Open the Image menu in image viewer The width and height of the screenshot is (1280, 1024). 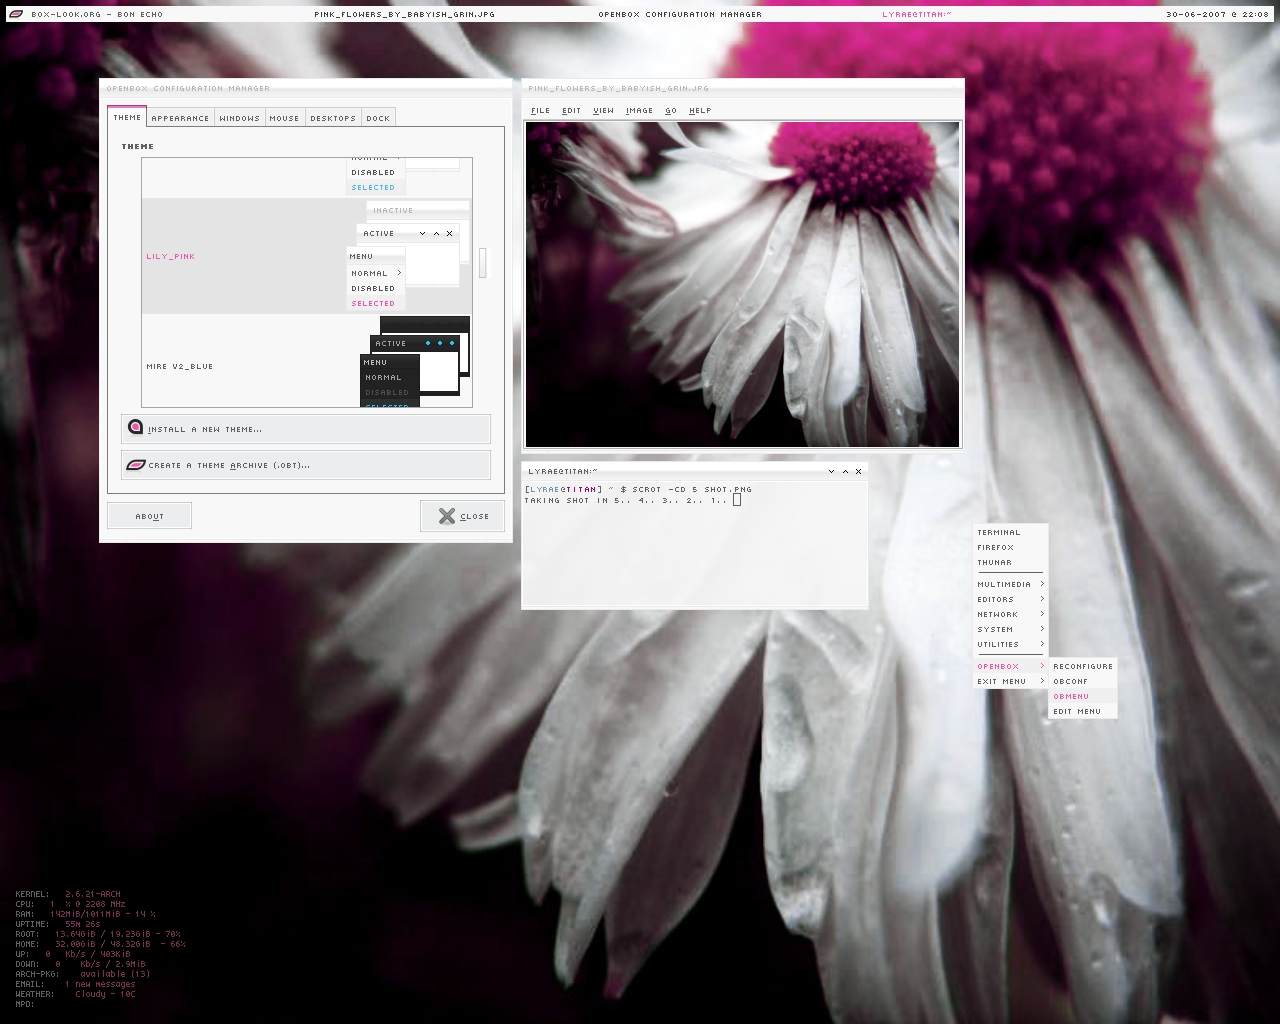(639, 111)
